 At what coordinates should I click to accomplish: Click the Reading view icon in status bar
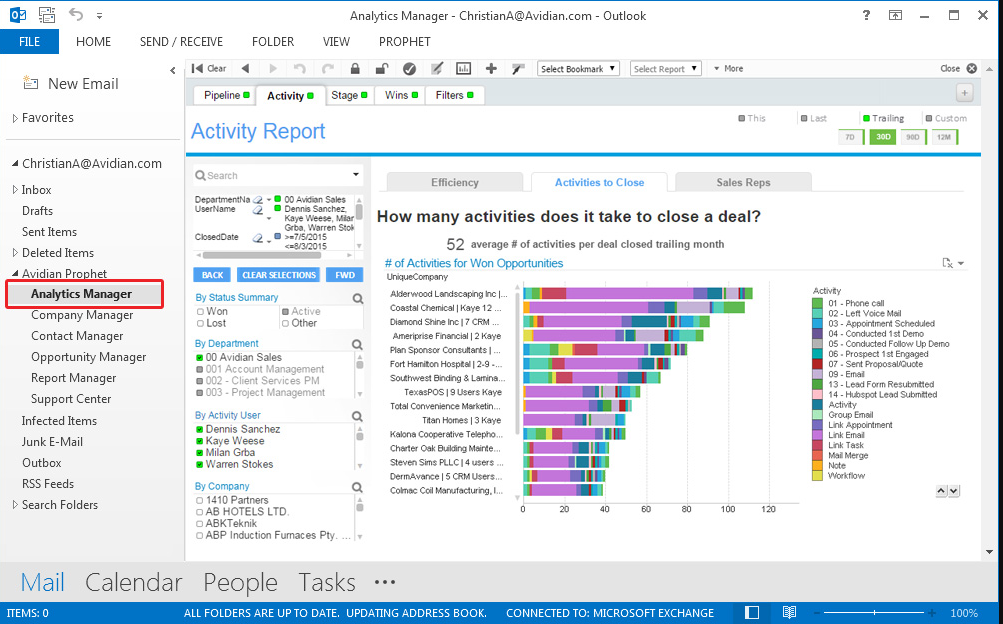click(x=789, y=612)
